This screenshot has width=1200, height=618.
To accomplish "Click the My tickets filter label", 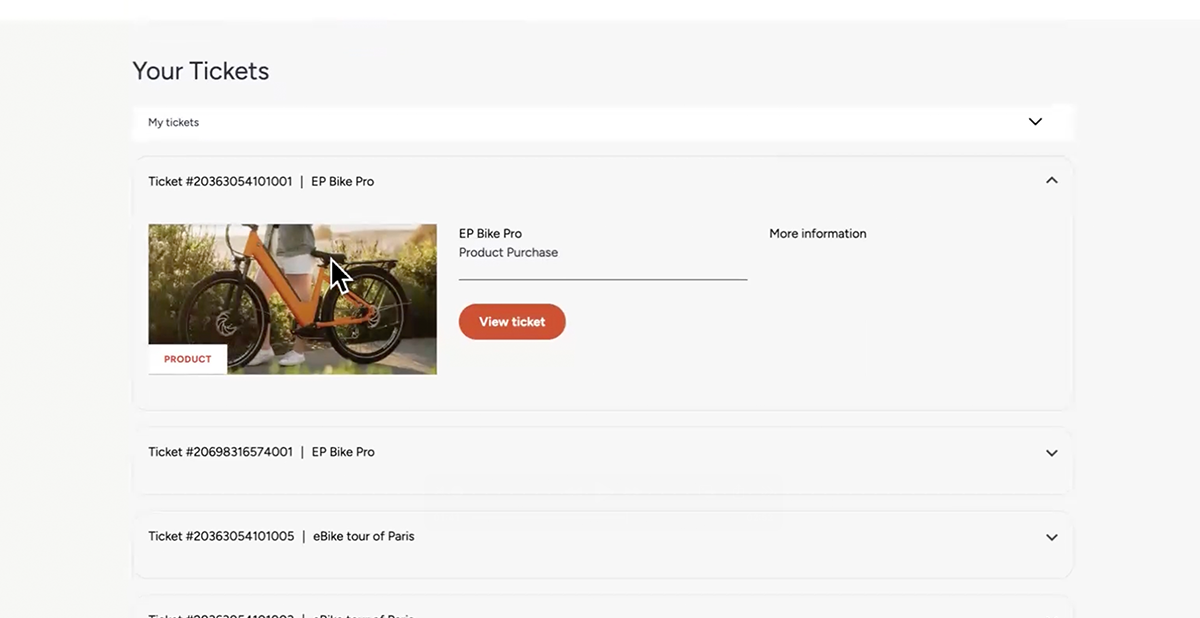I will pos(174,122).
